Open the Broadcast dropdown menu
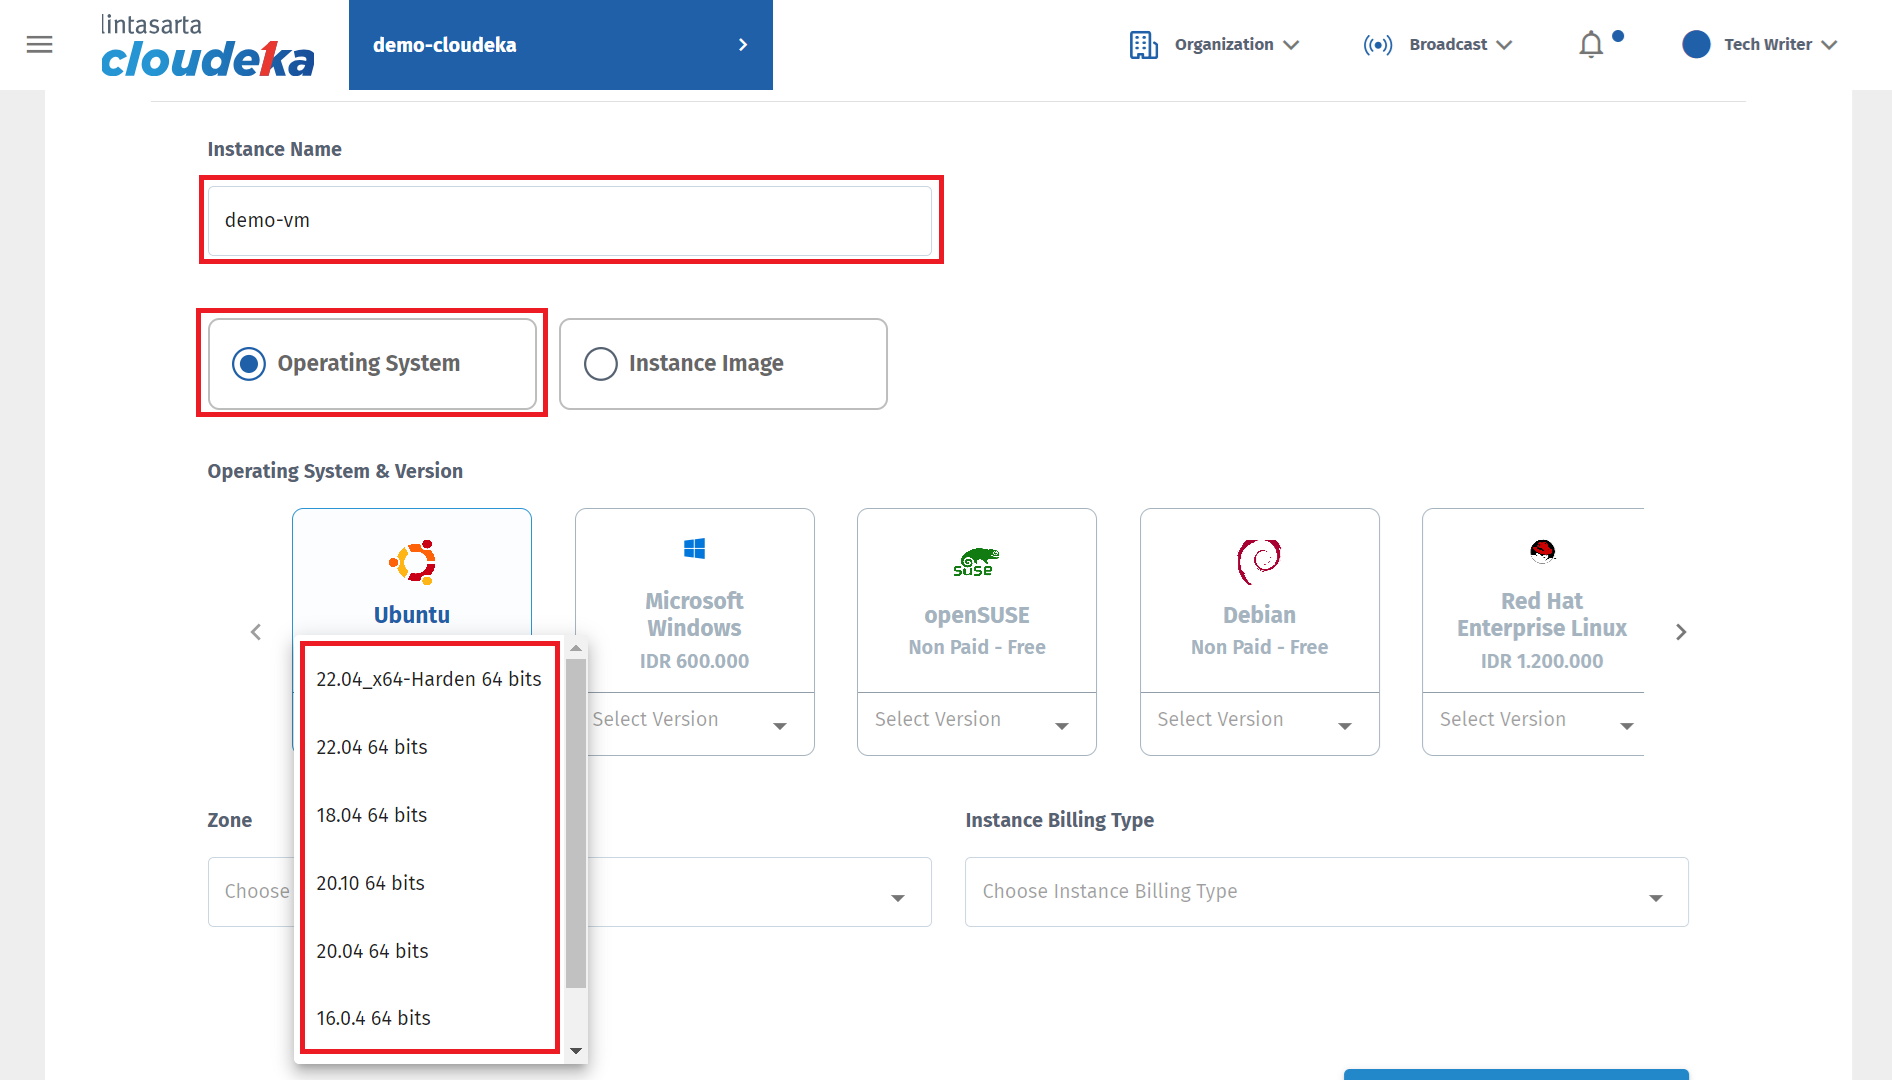The width and height of the screenshot is (1892, 1080). point(1438,45)
